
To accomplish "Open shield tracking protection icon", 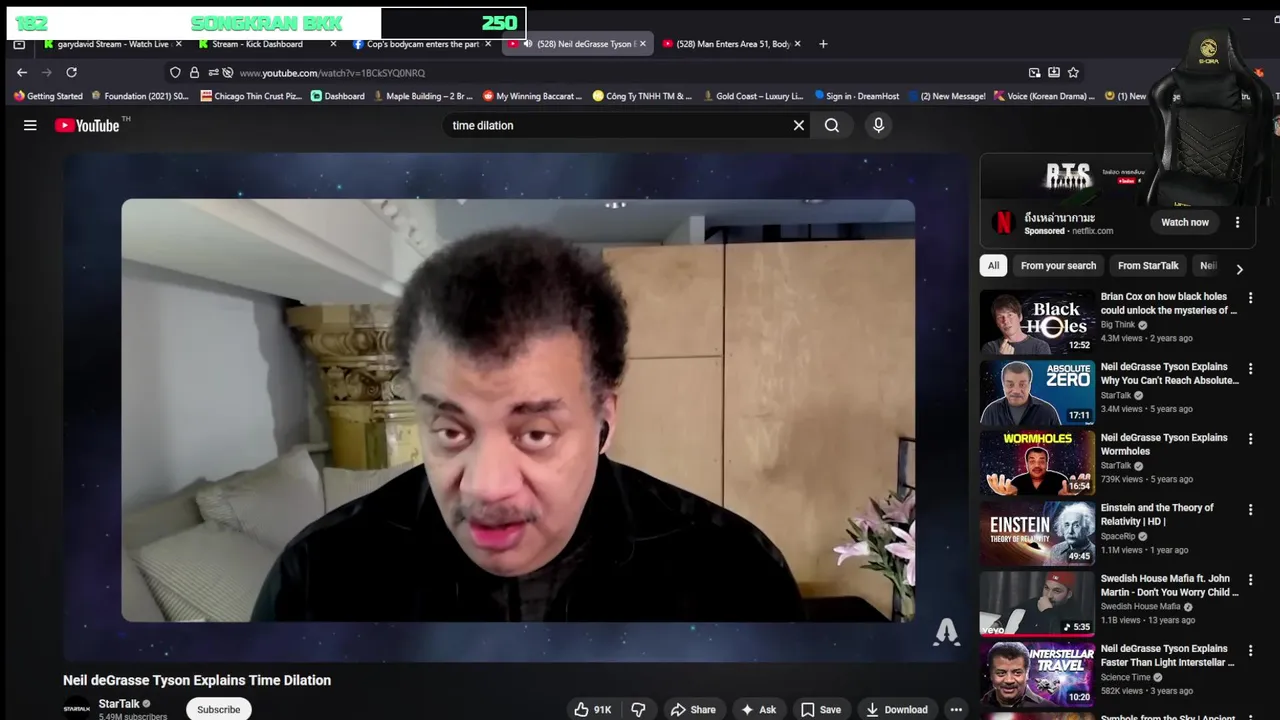I will [175, 72].
